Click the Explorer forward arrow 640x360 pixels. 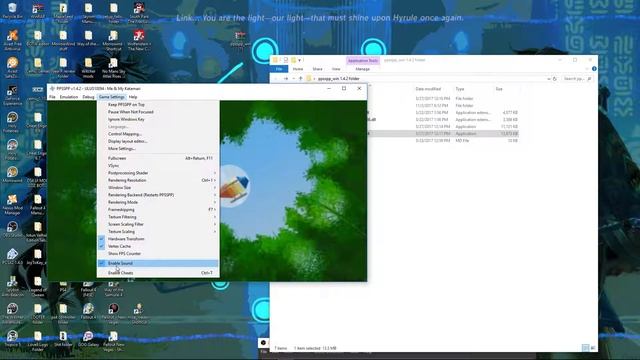coord(286,78)
